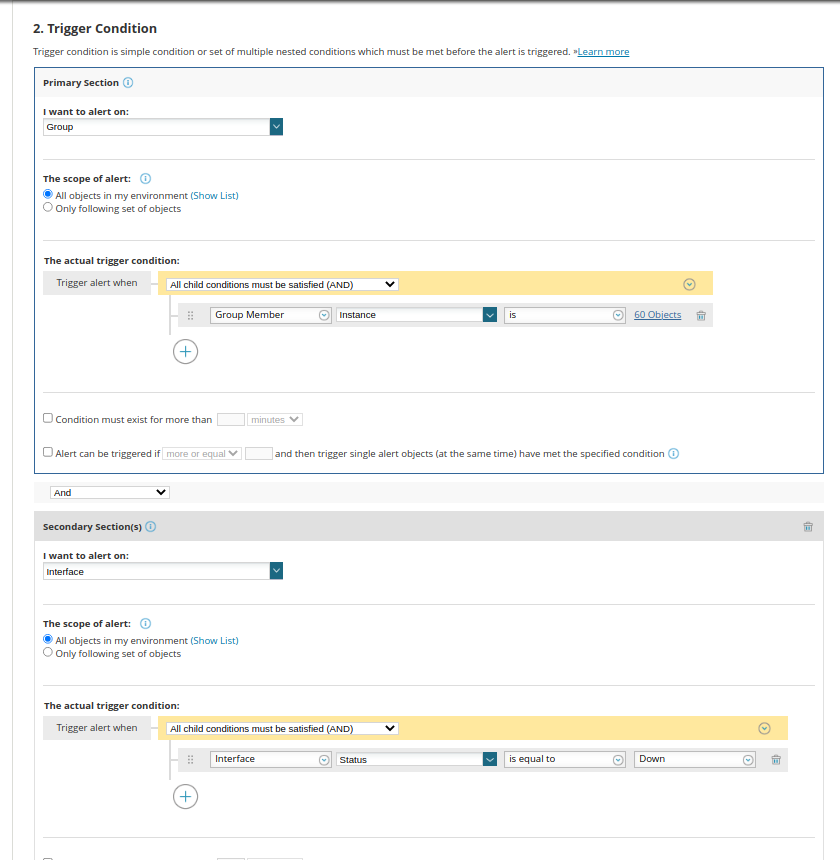
Task: Add a condition to the primary section
Action: coord(185,352)
